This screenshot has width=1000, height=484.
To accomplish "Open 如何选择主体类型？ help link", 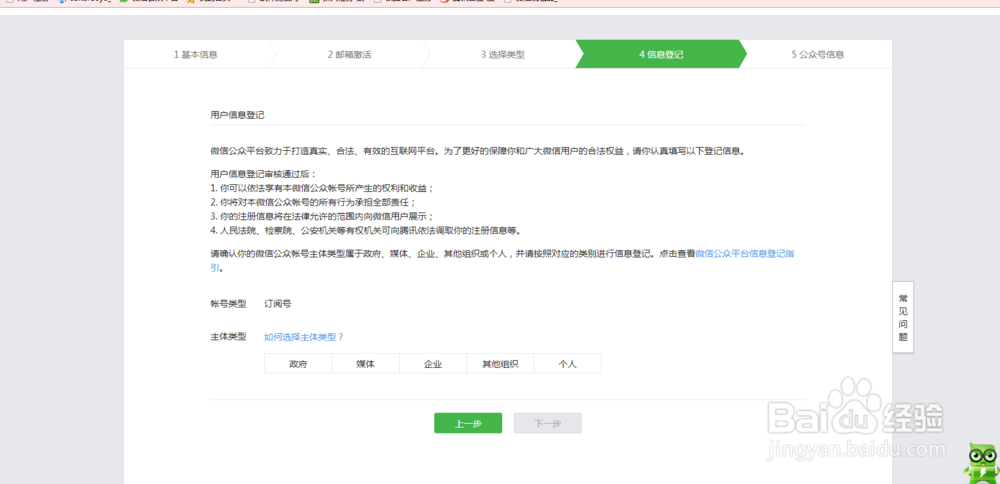I will click(x=304, y=337).
